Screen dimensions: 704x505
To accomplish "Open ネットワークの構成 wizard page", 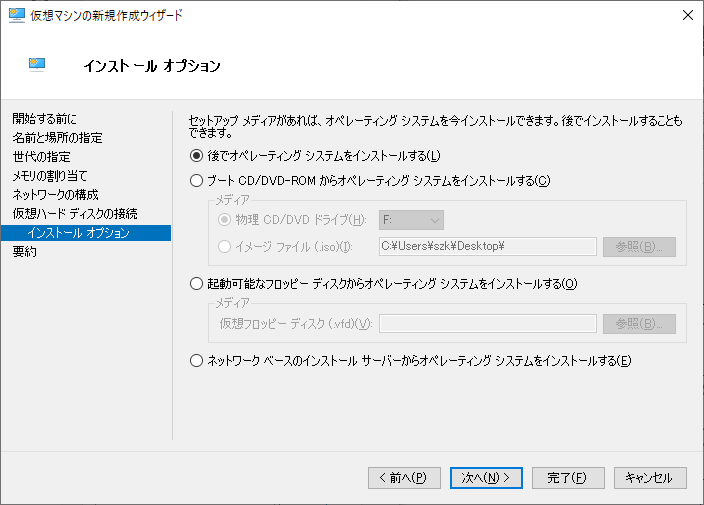I will coord(55,195).
